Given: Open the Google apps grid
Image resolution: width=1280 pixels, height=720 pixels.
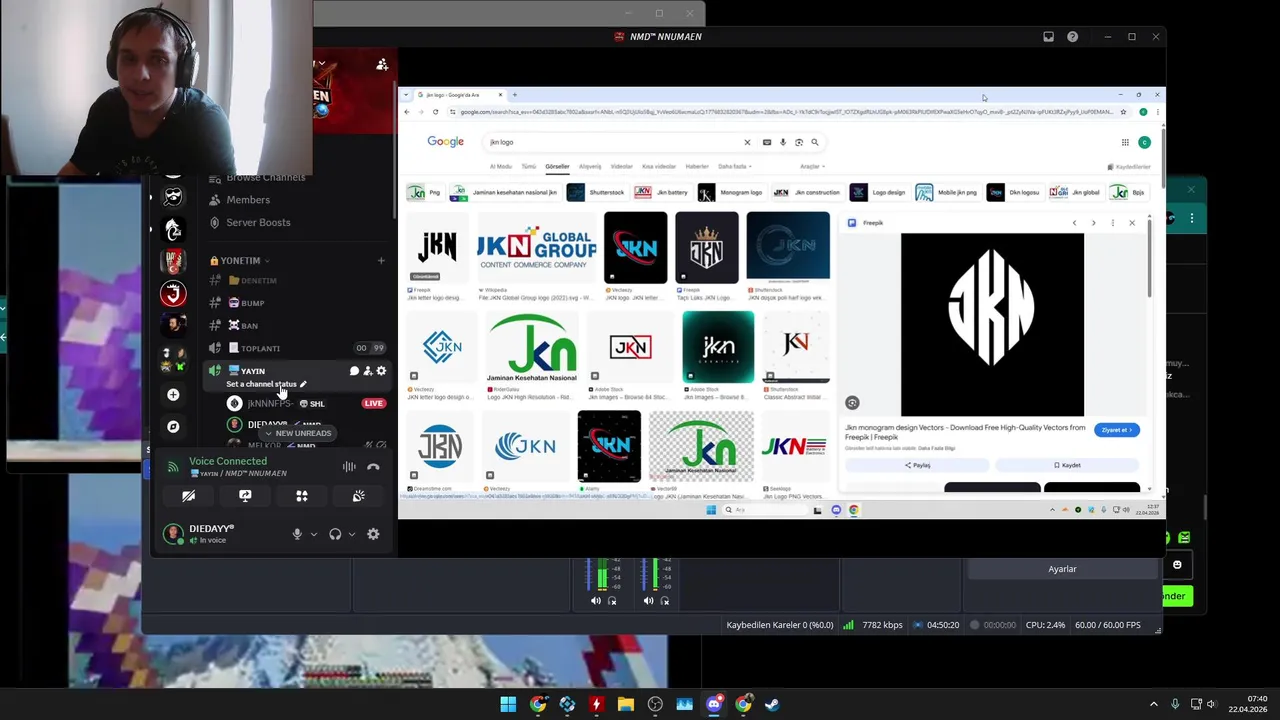Looking at the screenshot, I should (1125, 142).
